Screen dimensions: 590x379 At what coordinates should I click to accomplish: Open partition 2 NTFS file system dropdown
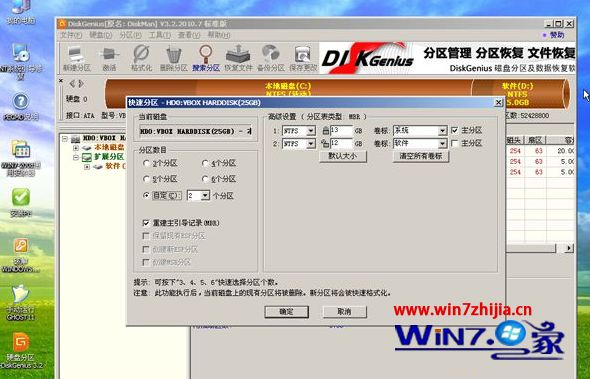point(311,144)
